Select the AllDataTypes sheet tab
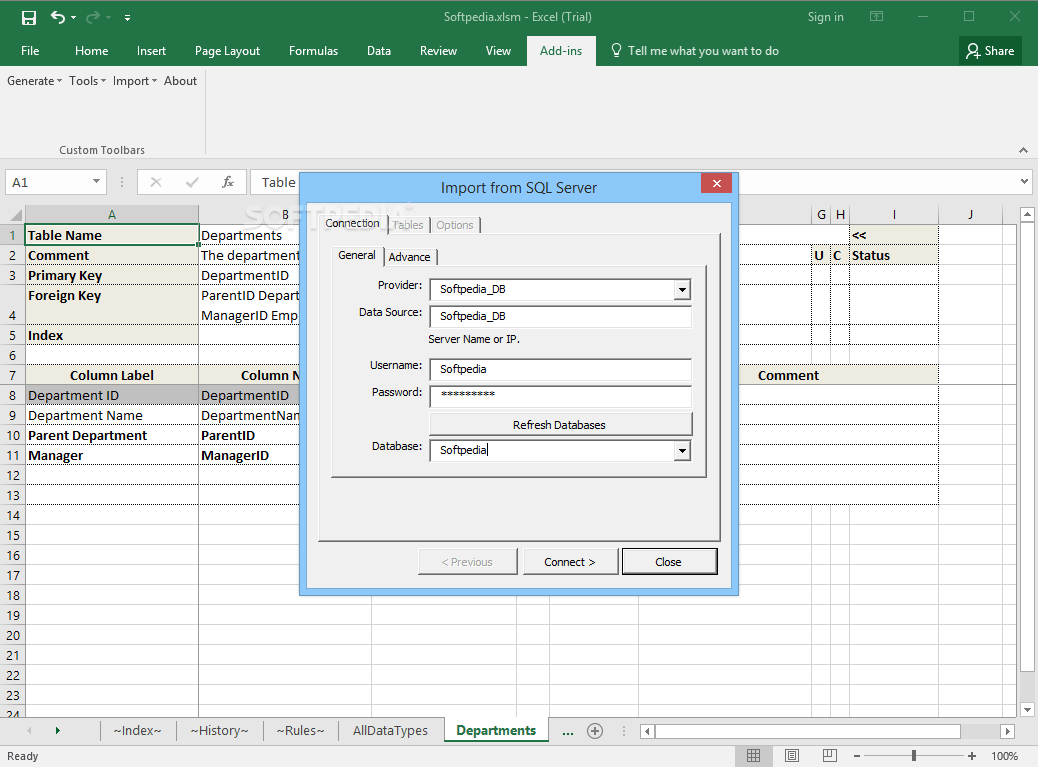The height and width of the screenshot is (767, 1038). coord(390,731)
